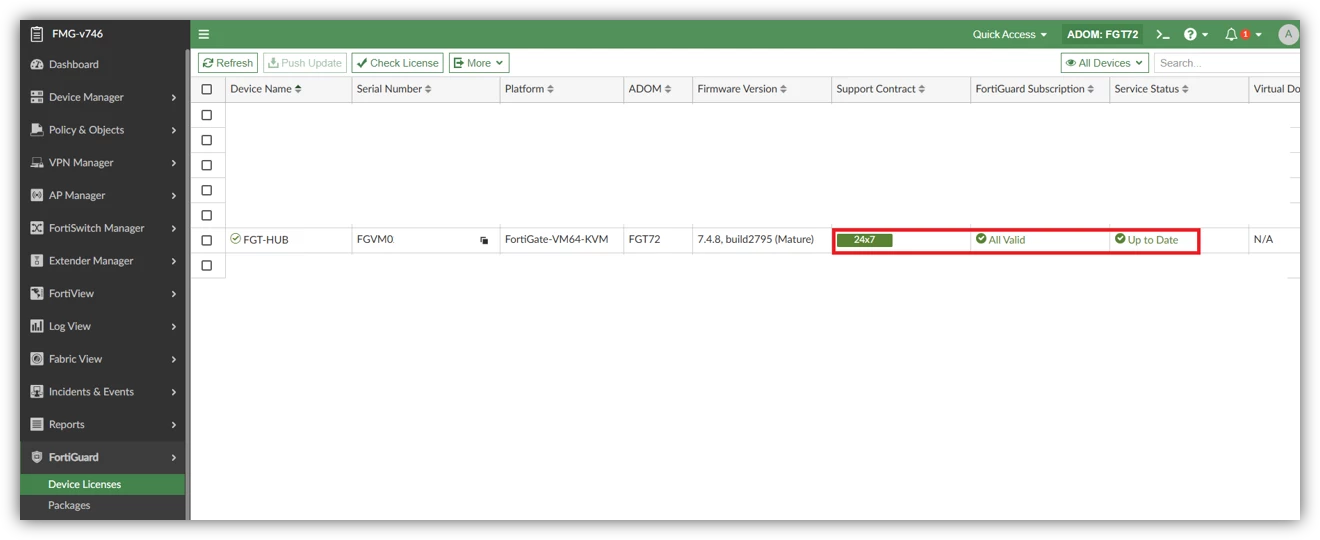The height and width of the screenshot is (540, 1320).
Task: Click the Push Update button
Action: pos(305,63)
